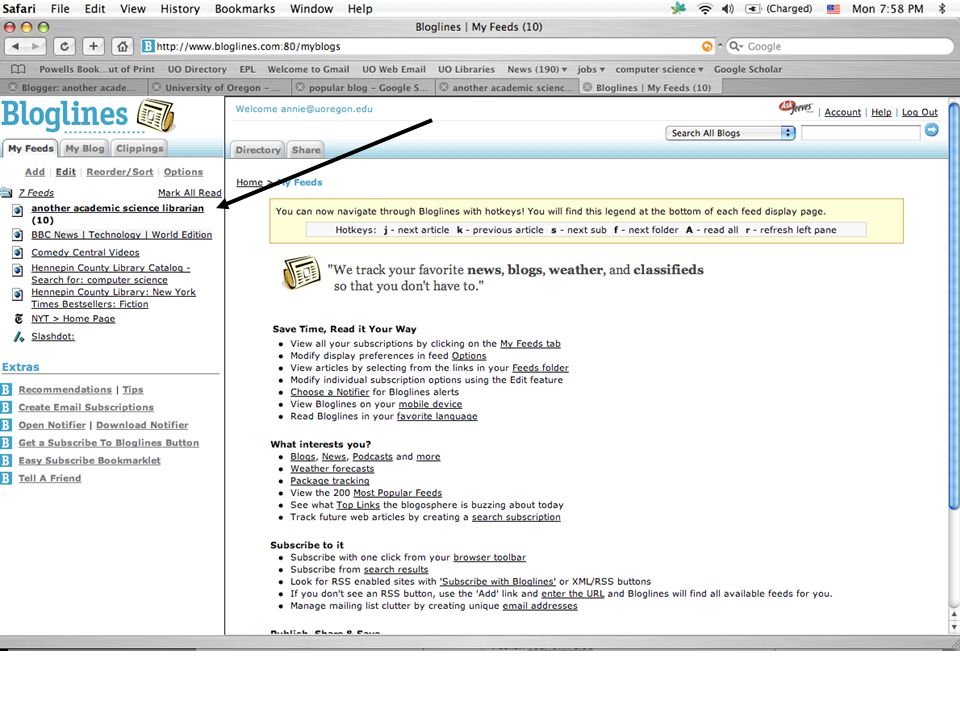Click the BBC News feed icon
Viewport: 960px width, 720px height.
[18, 235]
